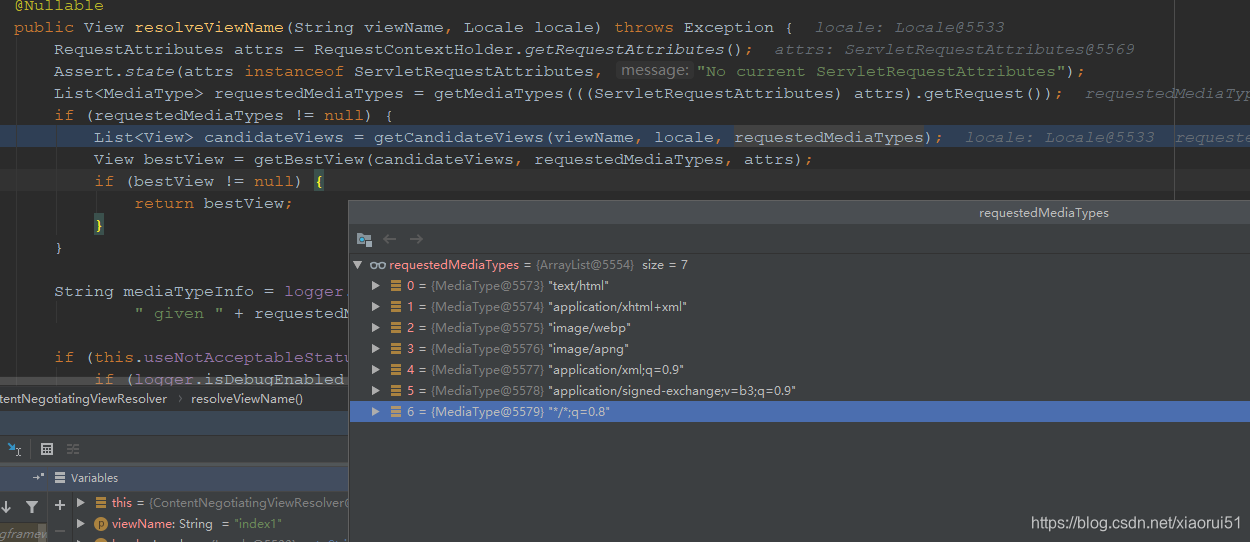Click the ArrayList@5554 size = 7 text
The image size is (1250, 542).
pyautogui.click(x=611, y=265)
